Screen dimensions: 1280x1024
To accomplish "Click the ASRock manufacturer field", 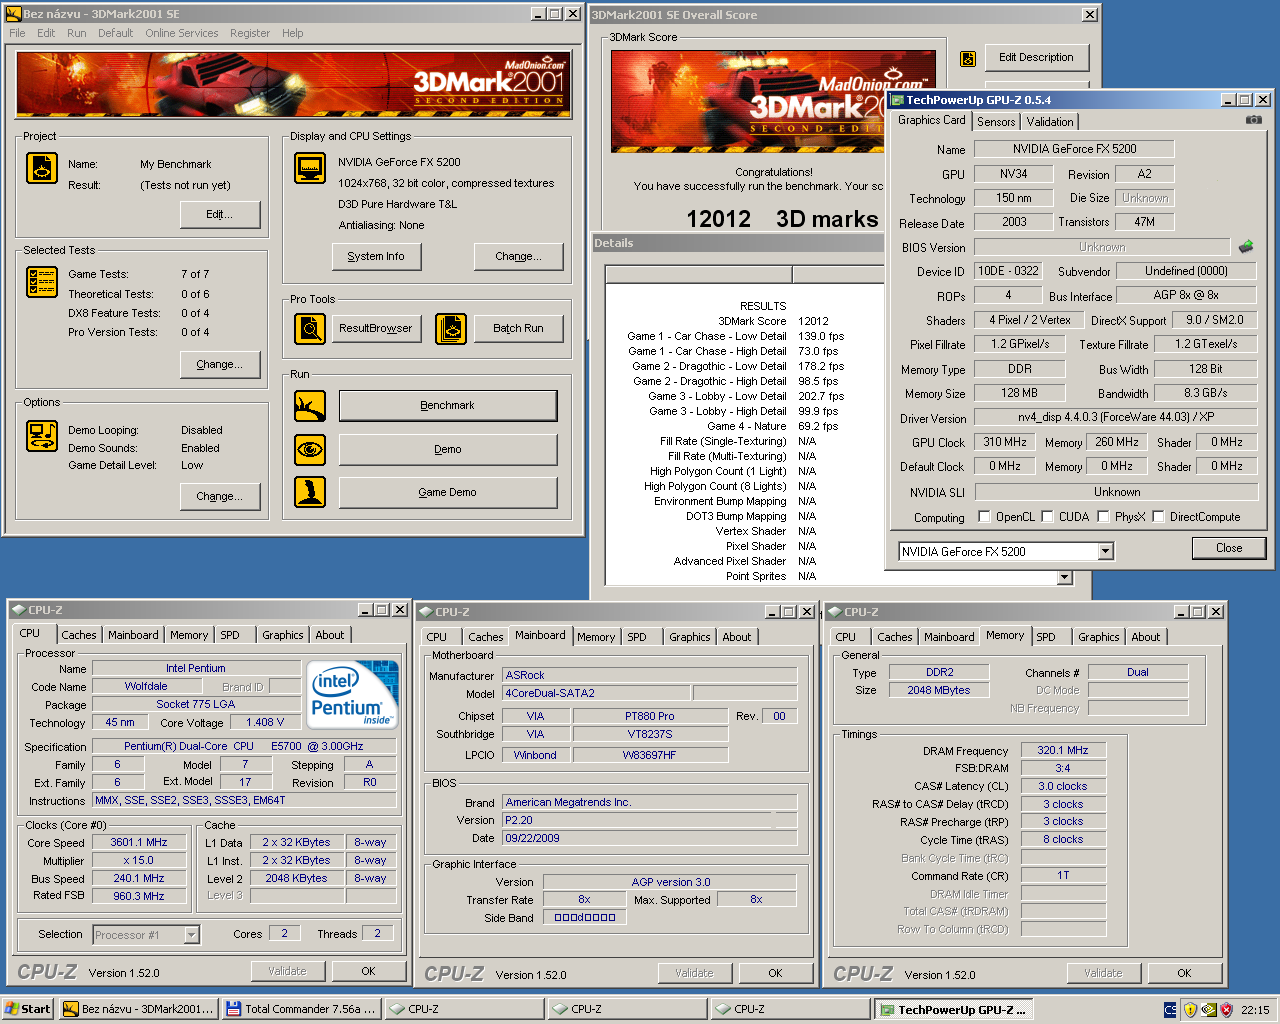I will coord(649,675).
